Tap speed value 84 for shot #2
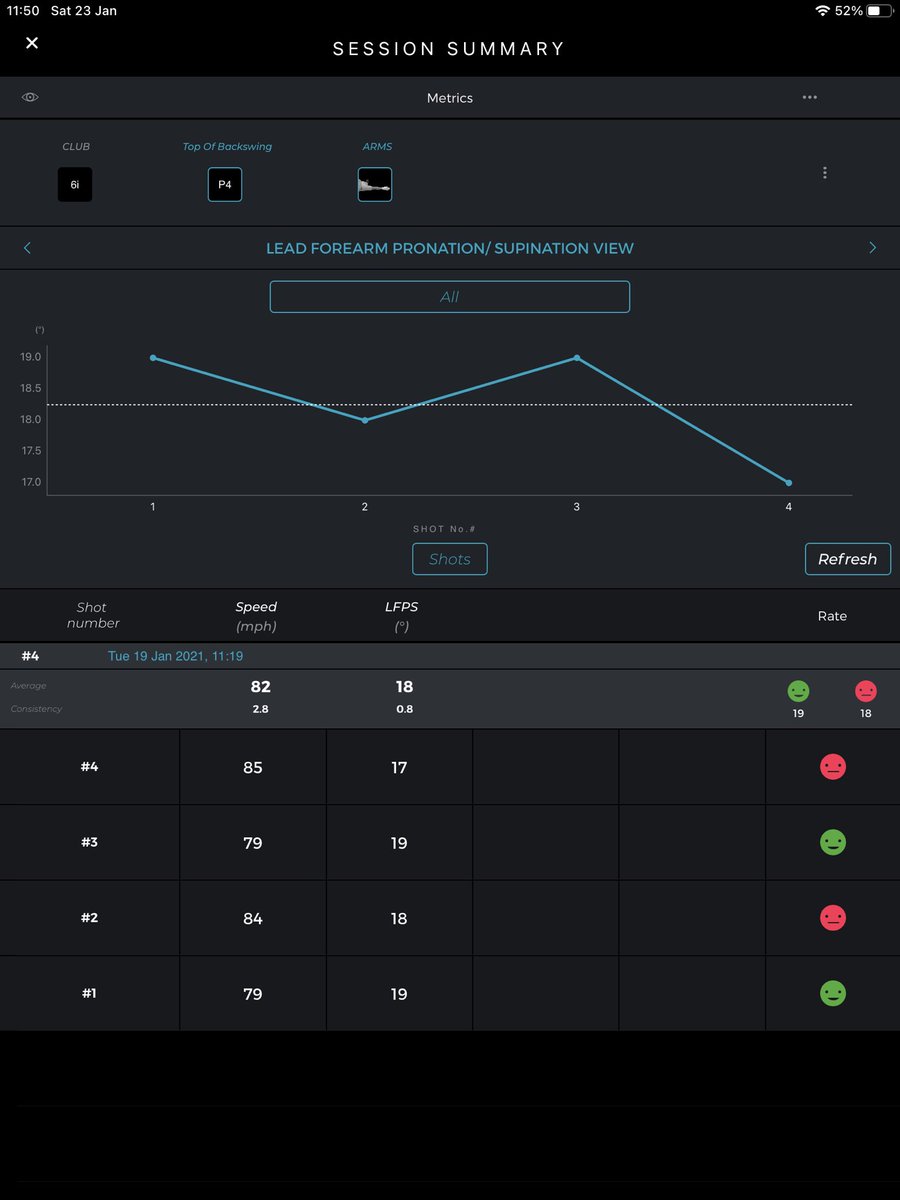The width and height of the screenshot is (900, 1200). coord(253,918)
